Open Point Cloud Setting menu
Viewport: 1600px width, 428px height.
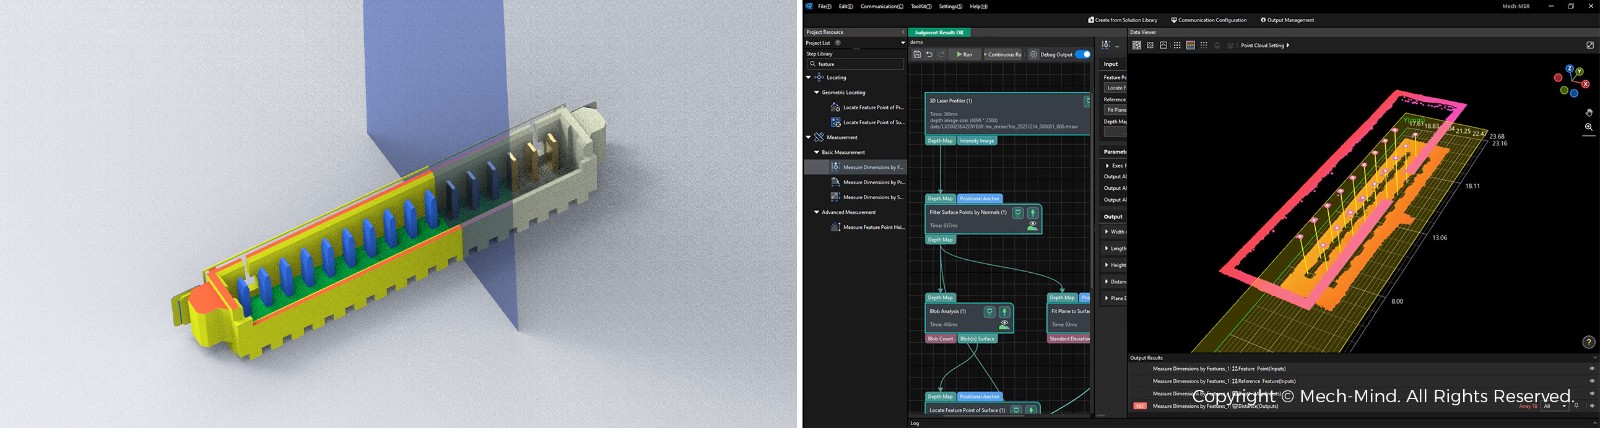(1265, 45)
